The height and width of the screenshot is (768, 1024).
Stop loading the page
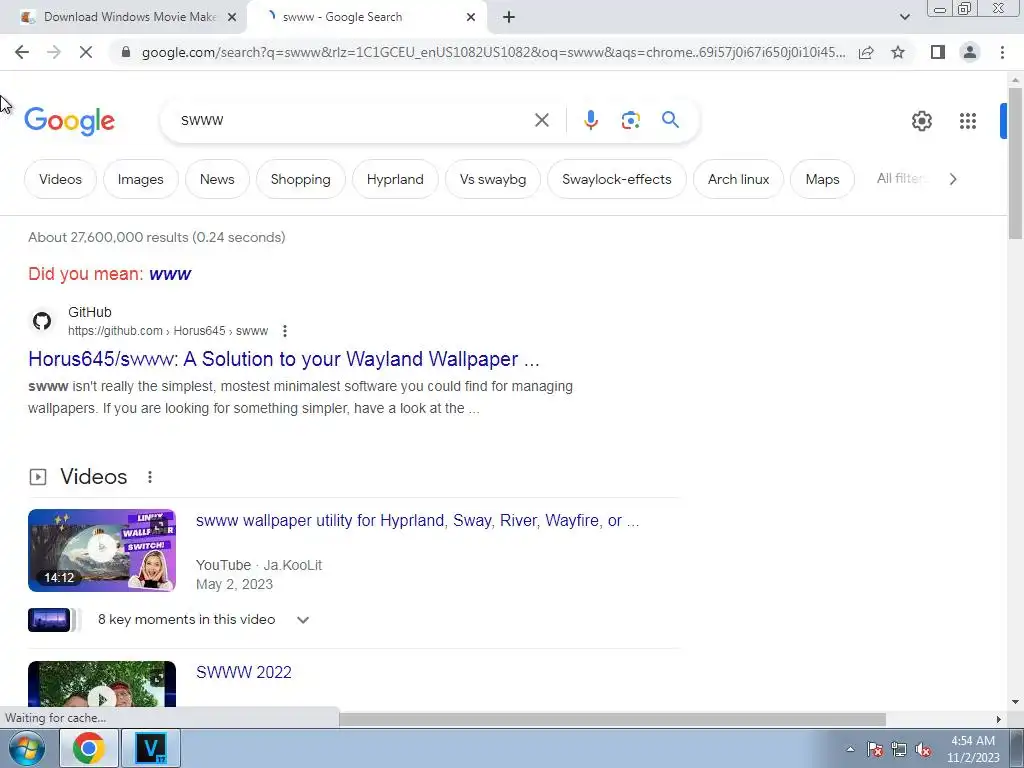86,52
